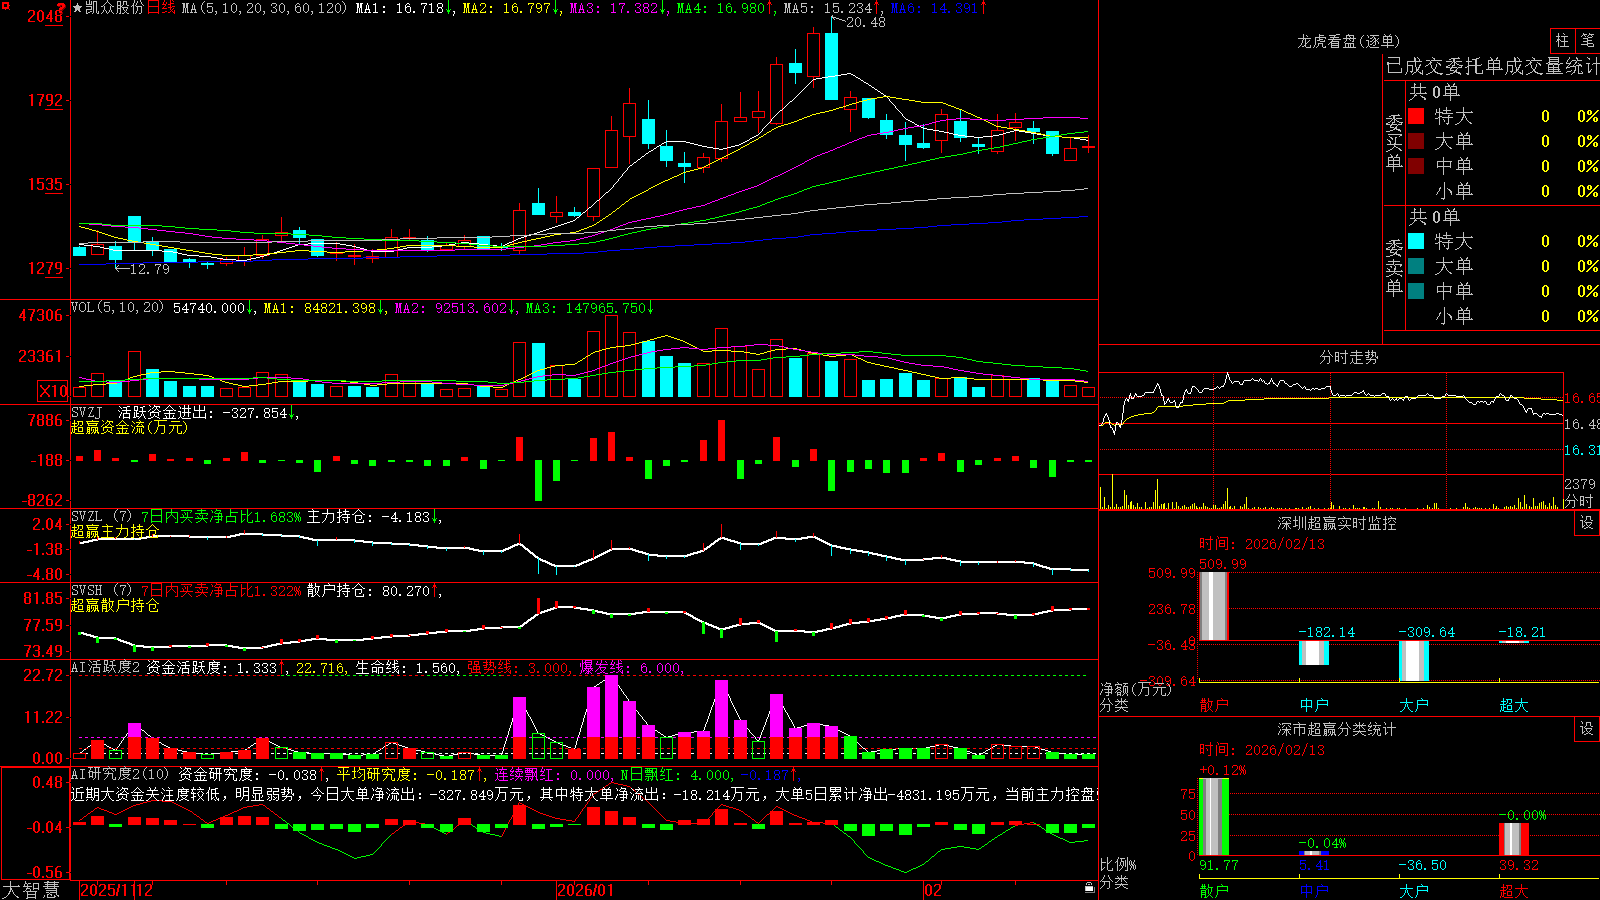Click the red 特大 swatch under 委买单
The image size is (1600, 900).
coord(1416,116)
